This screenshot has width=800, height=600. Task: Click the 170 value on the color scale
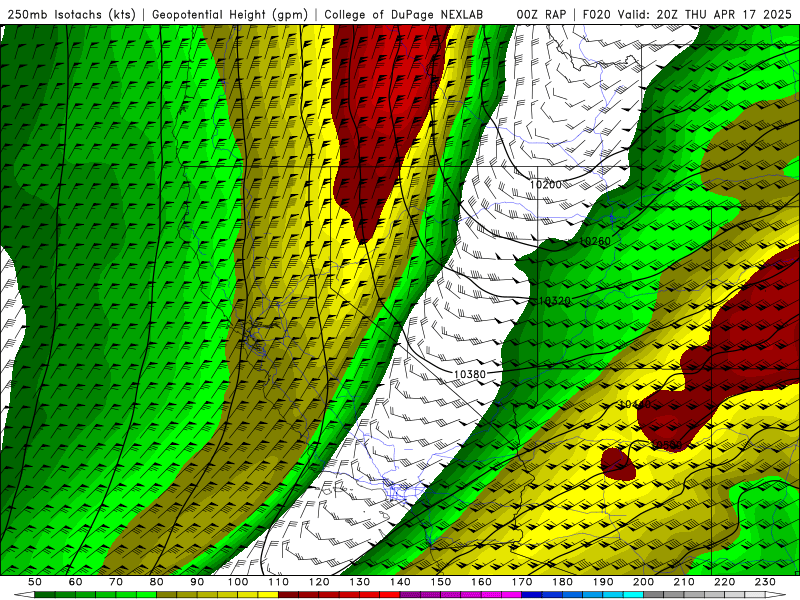(x=522, y=582)
